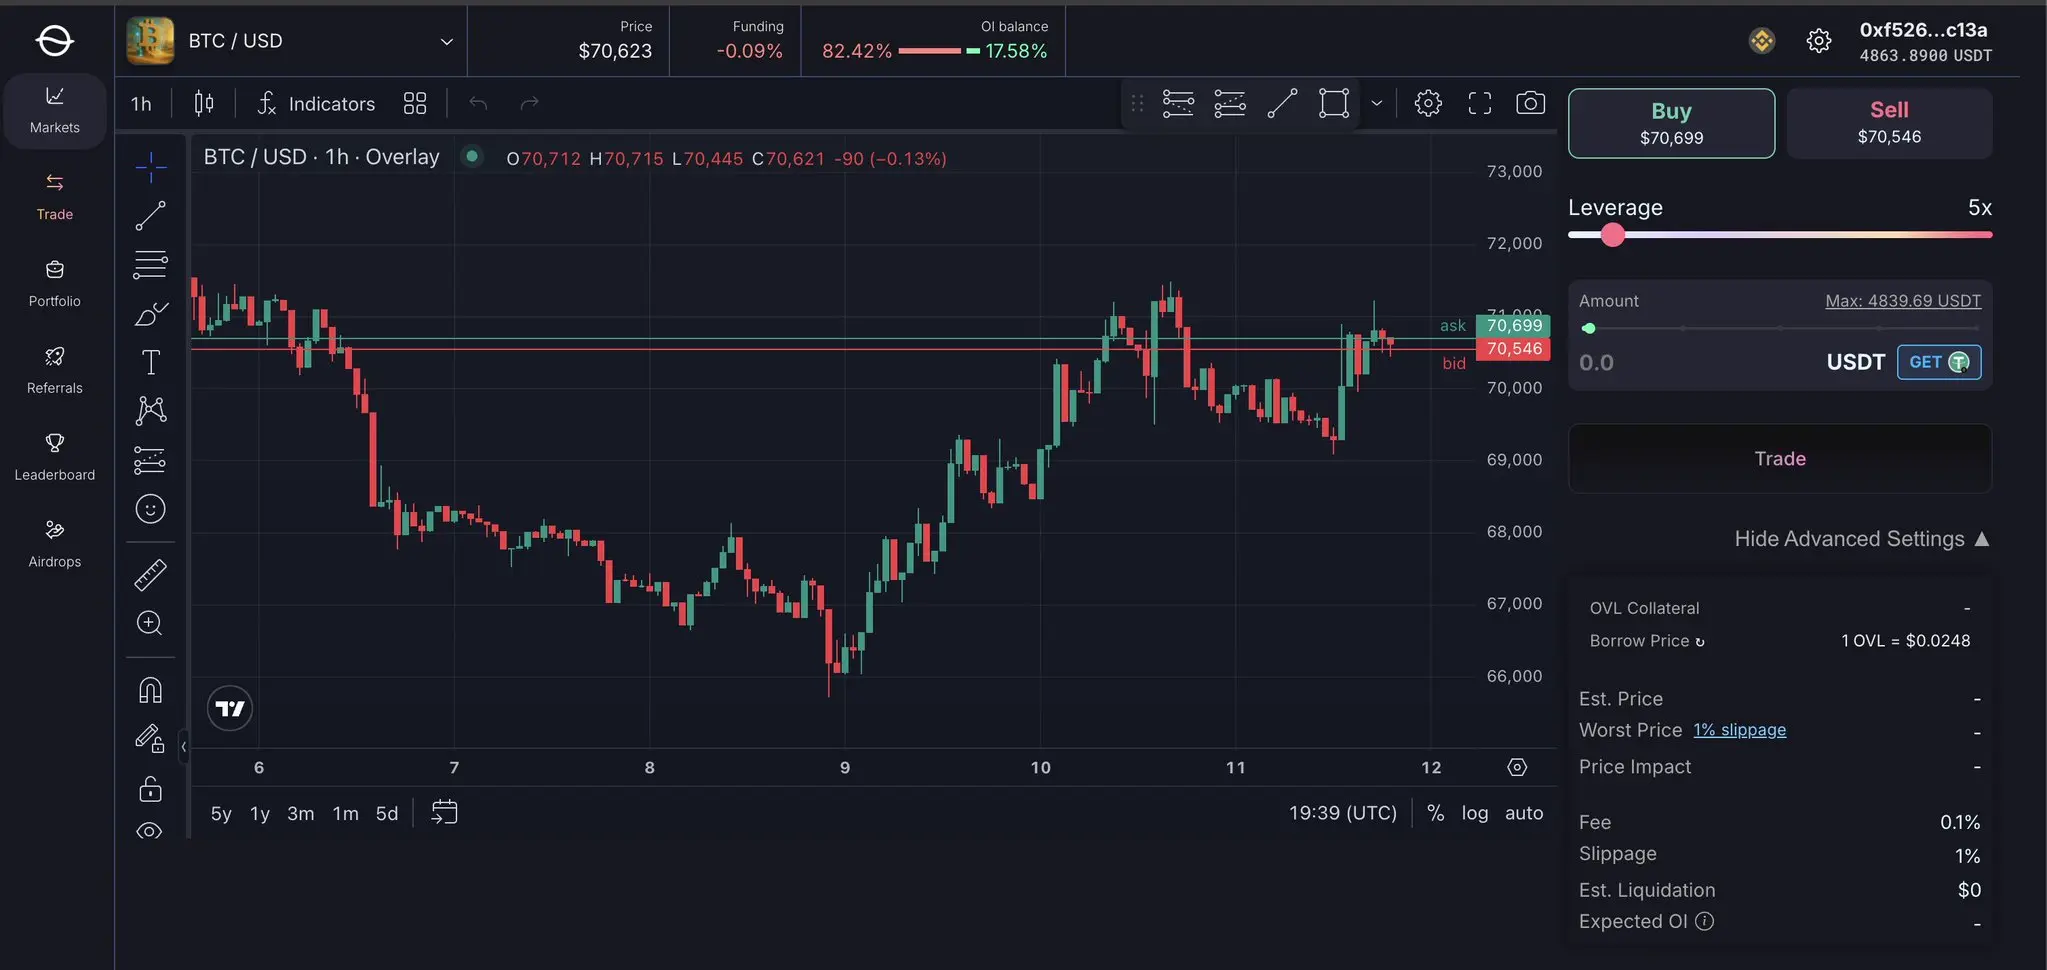Select the text annotation tool
Image resolution: width=2047 pixels, height=970 pixels.
click(x=151, y=362)
